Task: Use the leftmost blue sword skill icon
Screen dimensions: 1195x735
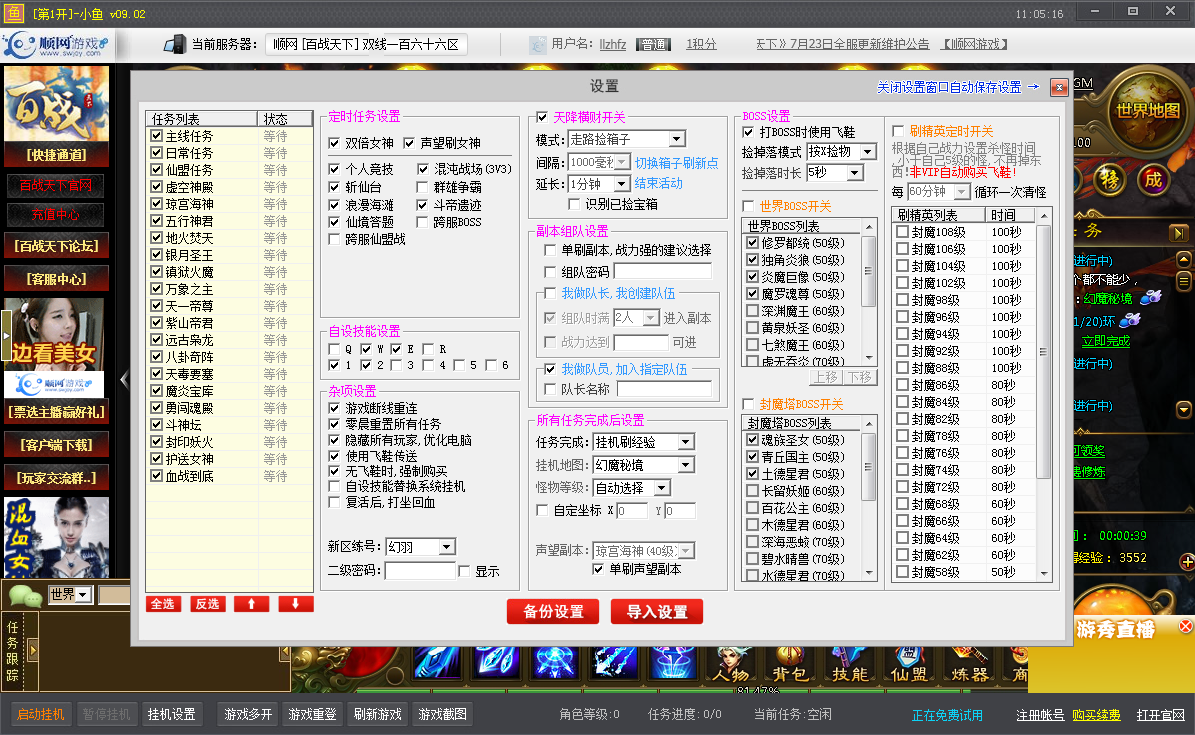Action: [437, 662]
